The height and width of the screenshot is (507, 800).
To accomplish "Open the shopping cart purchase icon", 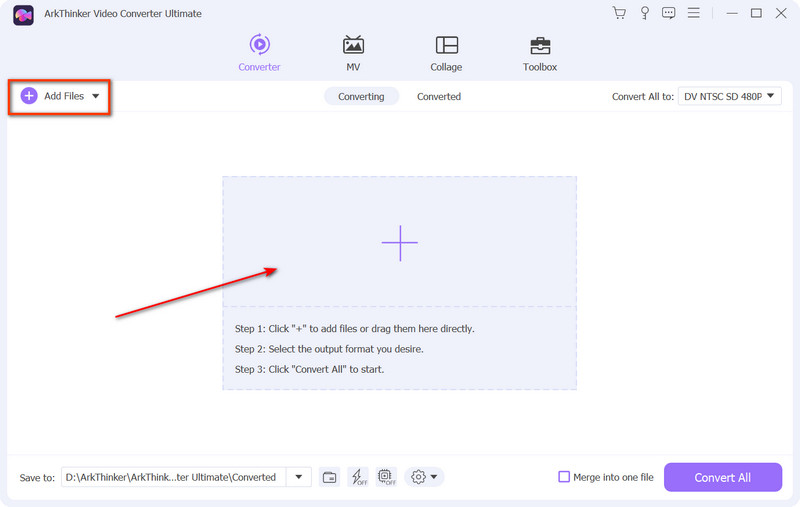I will [x=619, y=13].
